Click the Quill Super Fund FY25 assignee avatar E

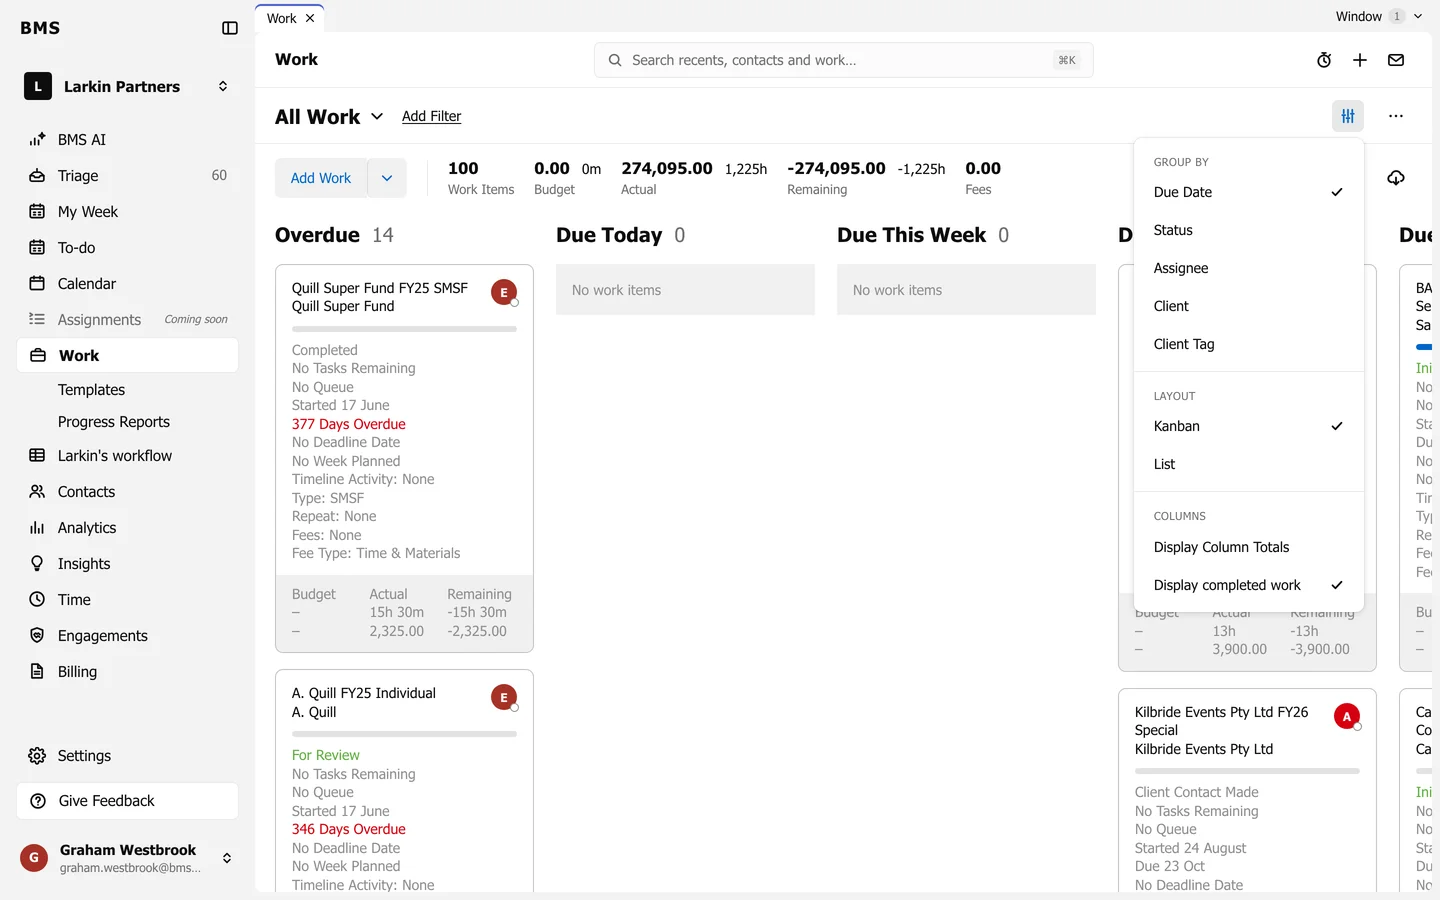pyautogui.click(x=504, y=292)
